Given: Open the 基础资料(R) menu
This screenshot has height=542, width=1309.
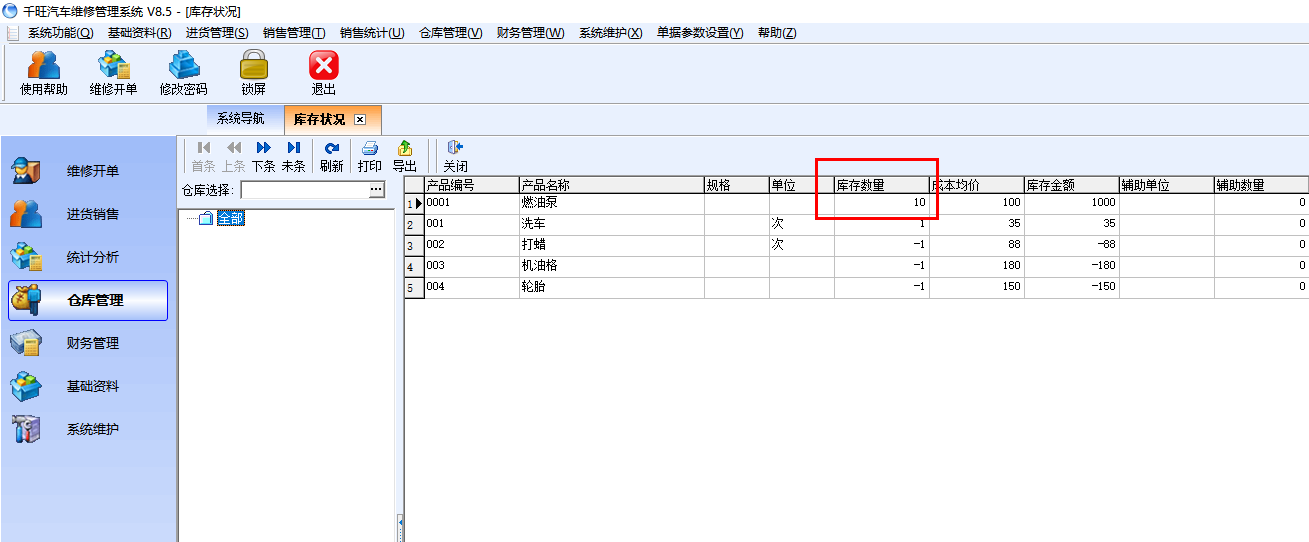Looking at the screenshot, I should pyautogui.click(x=140, y=33).
